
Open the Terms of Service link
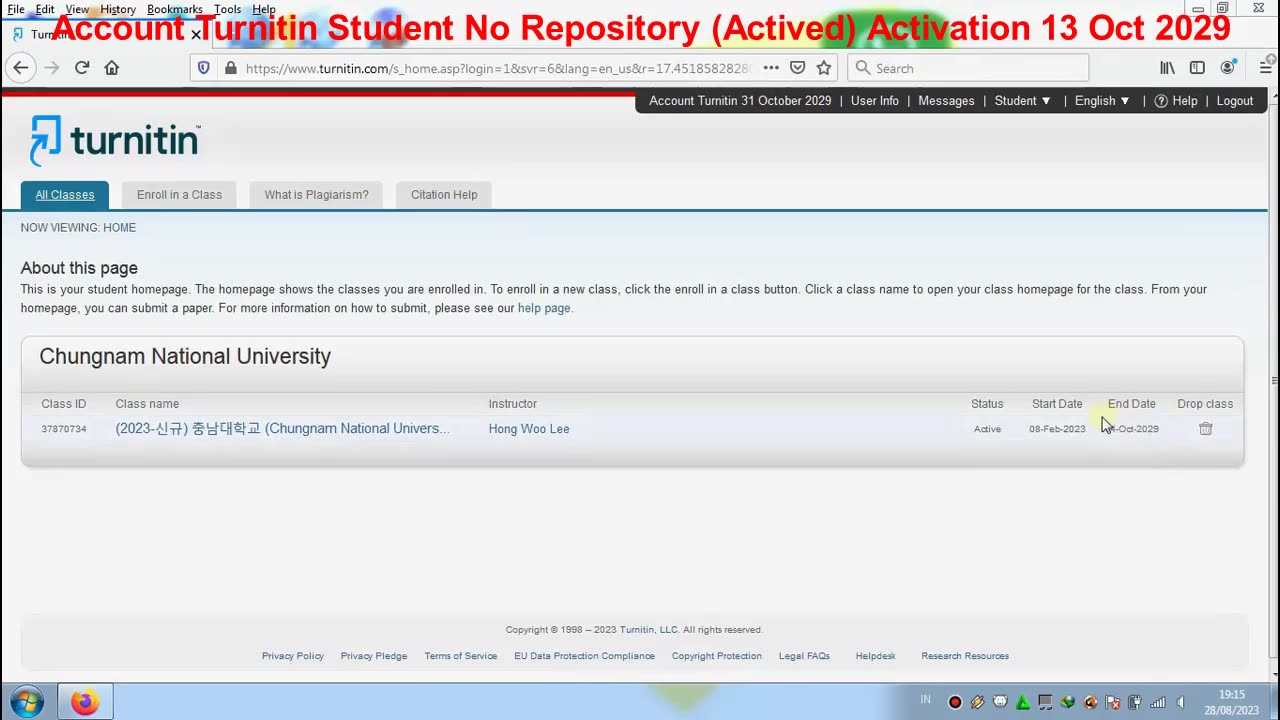[x=460, y=656]
